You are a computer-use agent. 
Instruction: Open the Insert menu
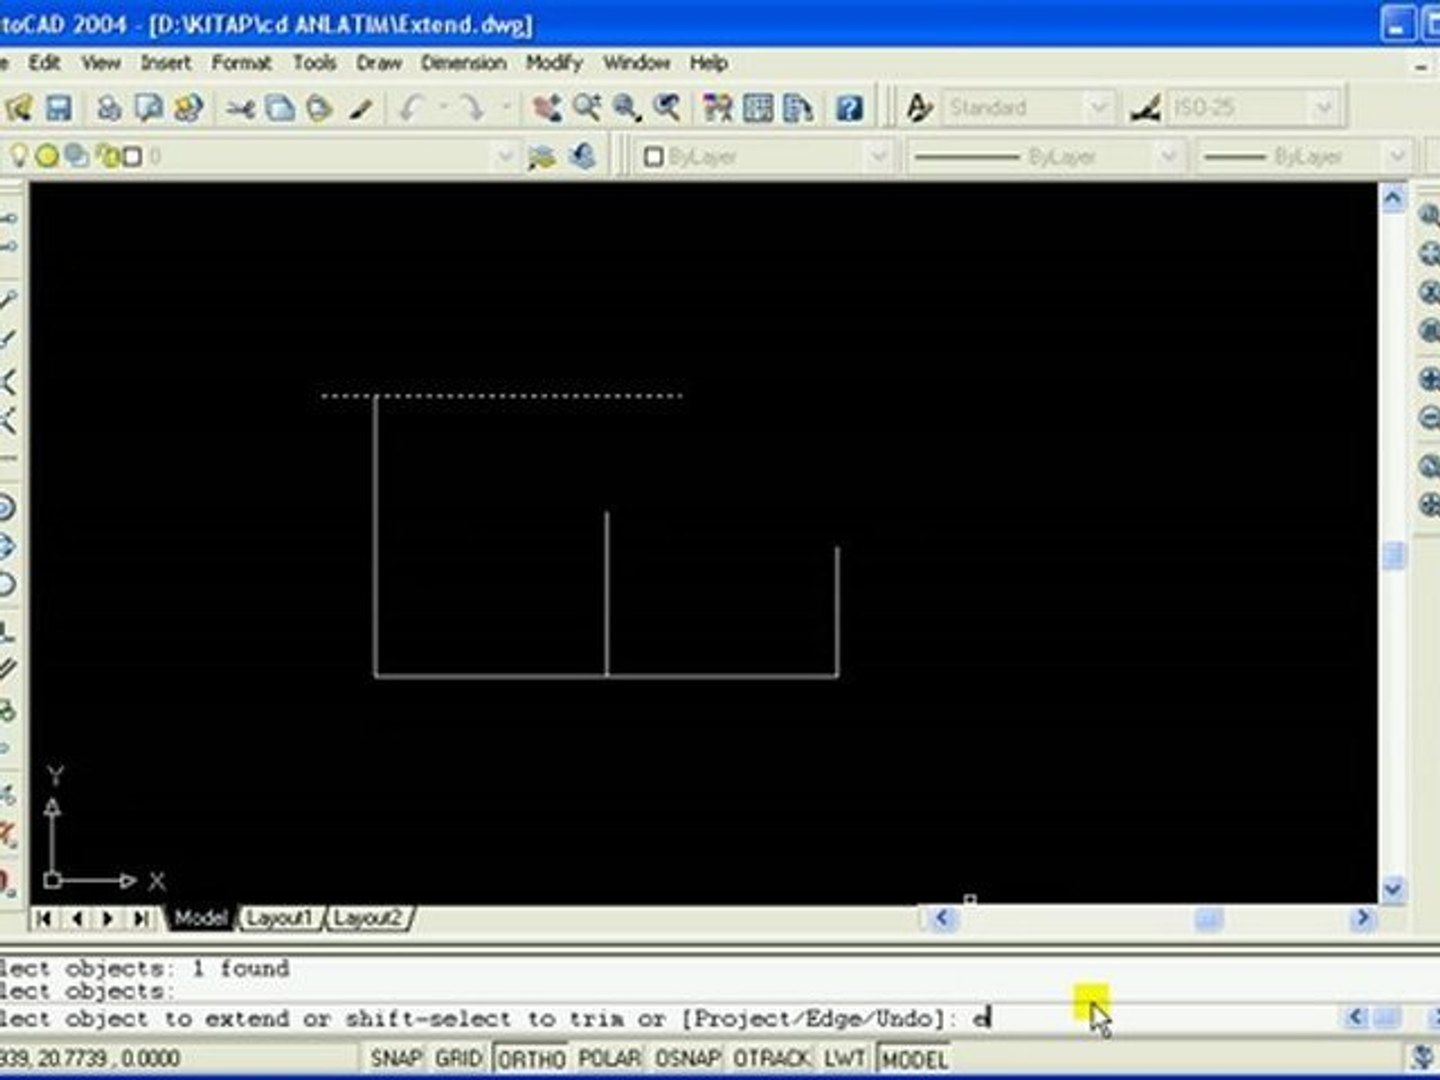click(x=165, y=62)
